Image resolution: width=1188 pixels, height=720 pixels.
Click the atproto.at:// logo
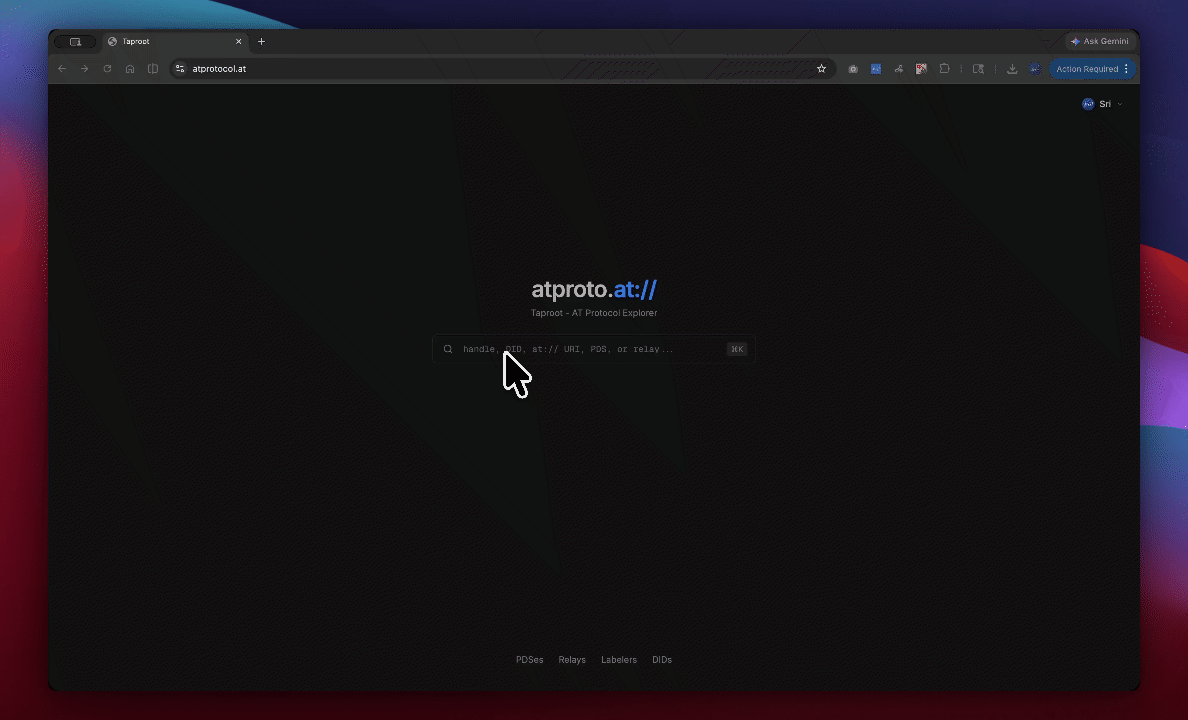click(594, 290)
